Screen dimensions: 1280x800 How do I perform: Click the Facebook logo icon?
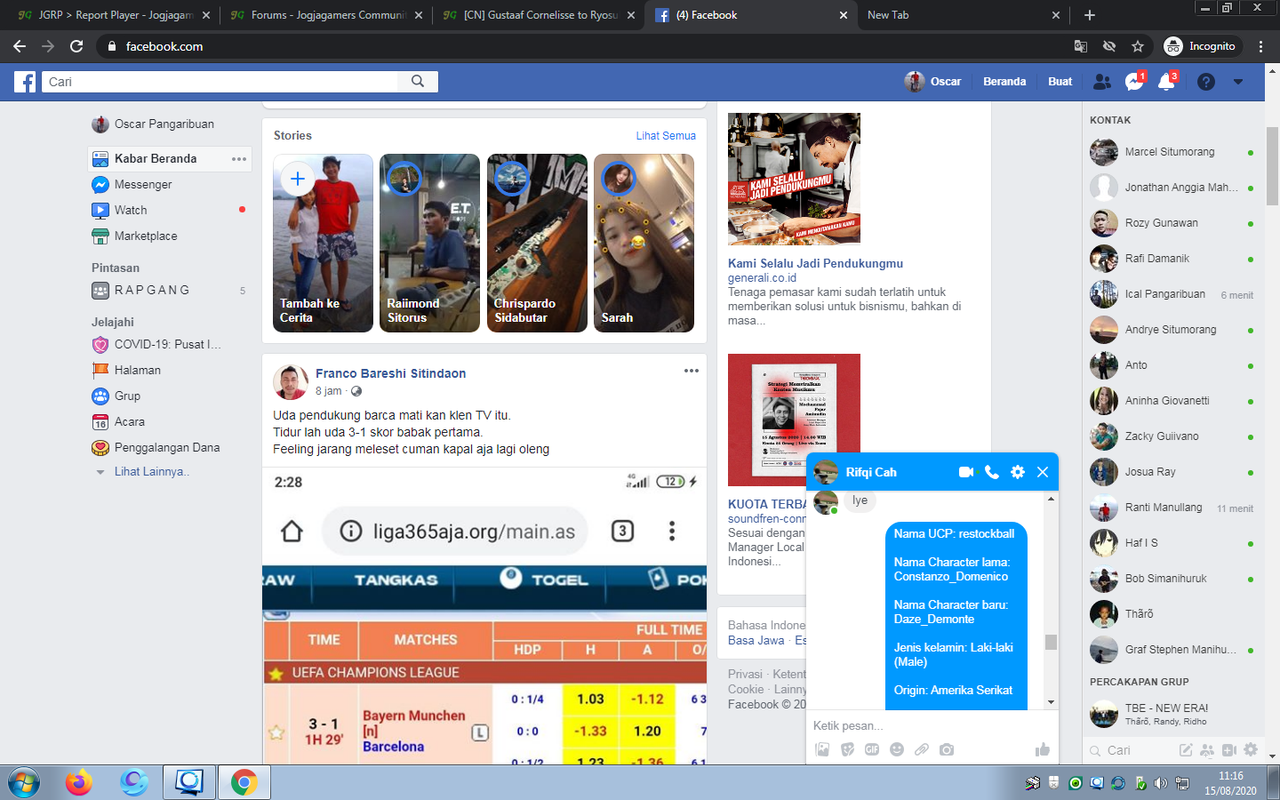pos(25,81)
